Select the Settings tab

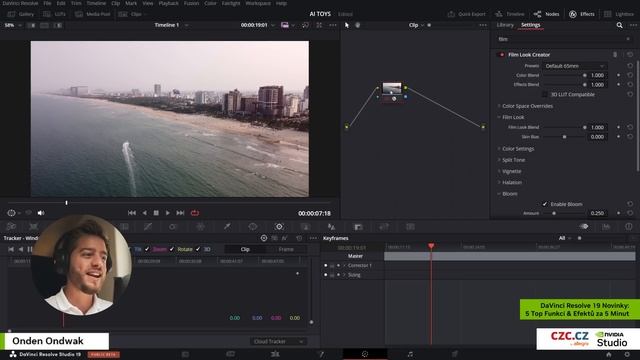pyautogui.click(x=531, y=25)
